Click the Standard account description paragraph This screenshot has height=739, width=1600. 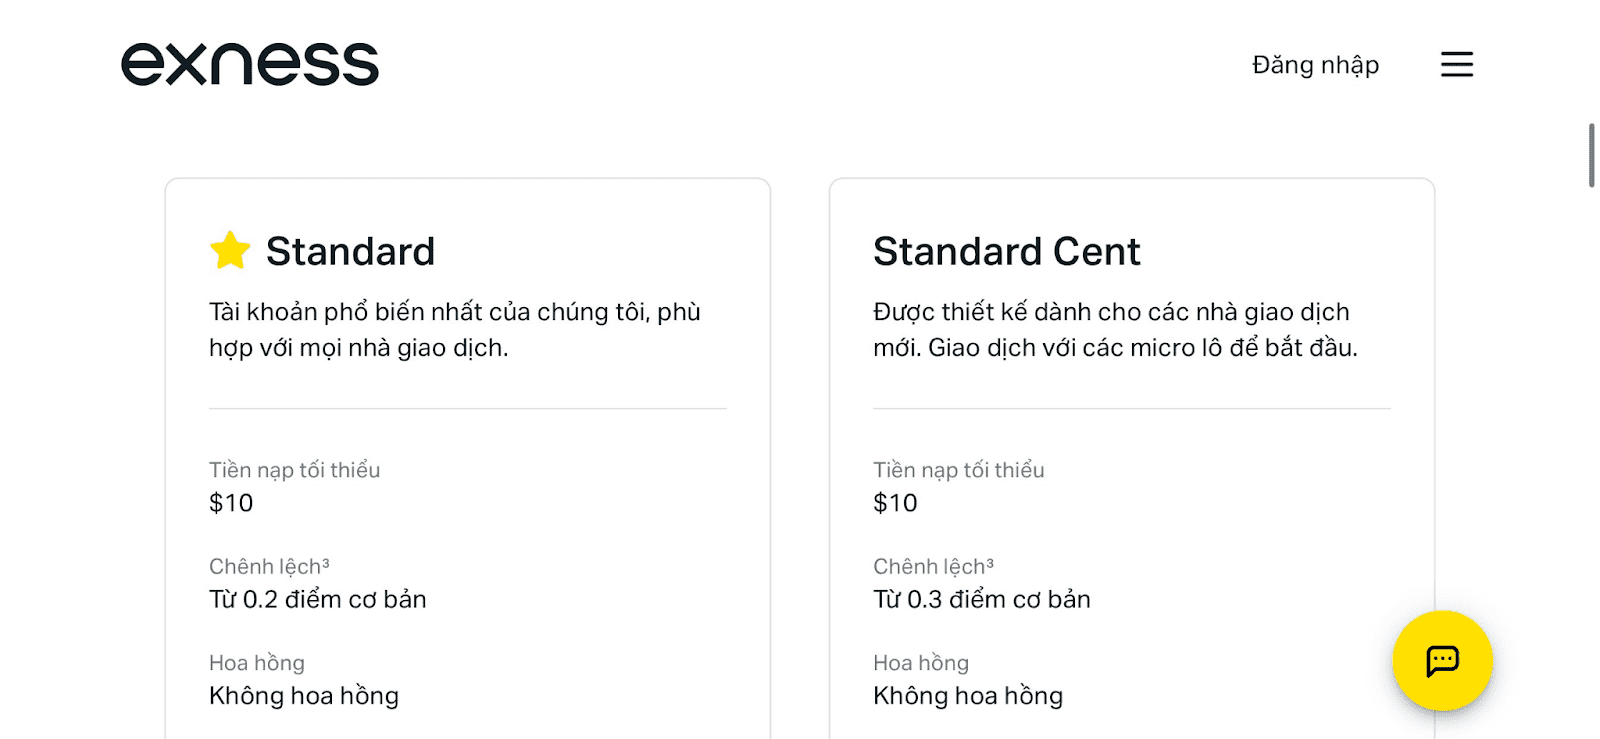455,330
